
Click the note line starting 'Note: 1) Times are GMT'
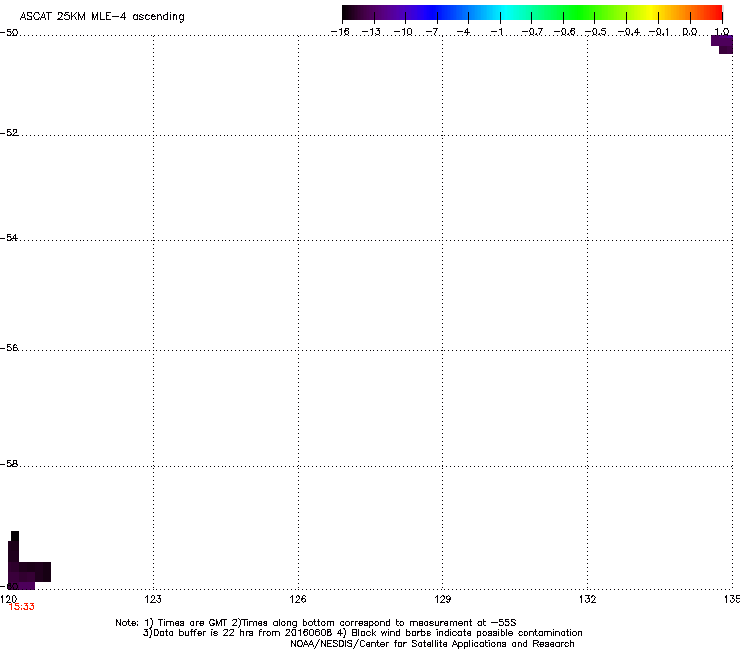point(316,623)
